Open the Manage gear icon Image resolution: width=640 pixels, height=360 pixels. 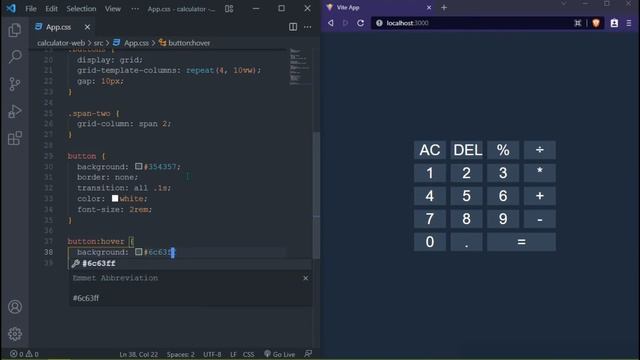click(15, 334)
